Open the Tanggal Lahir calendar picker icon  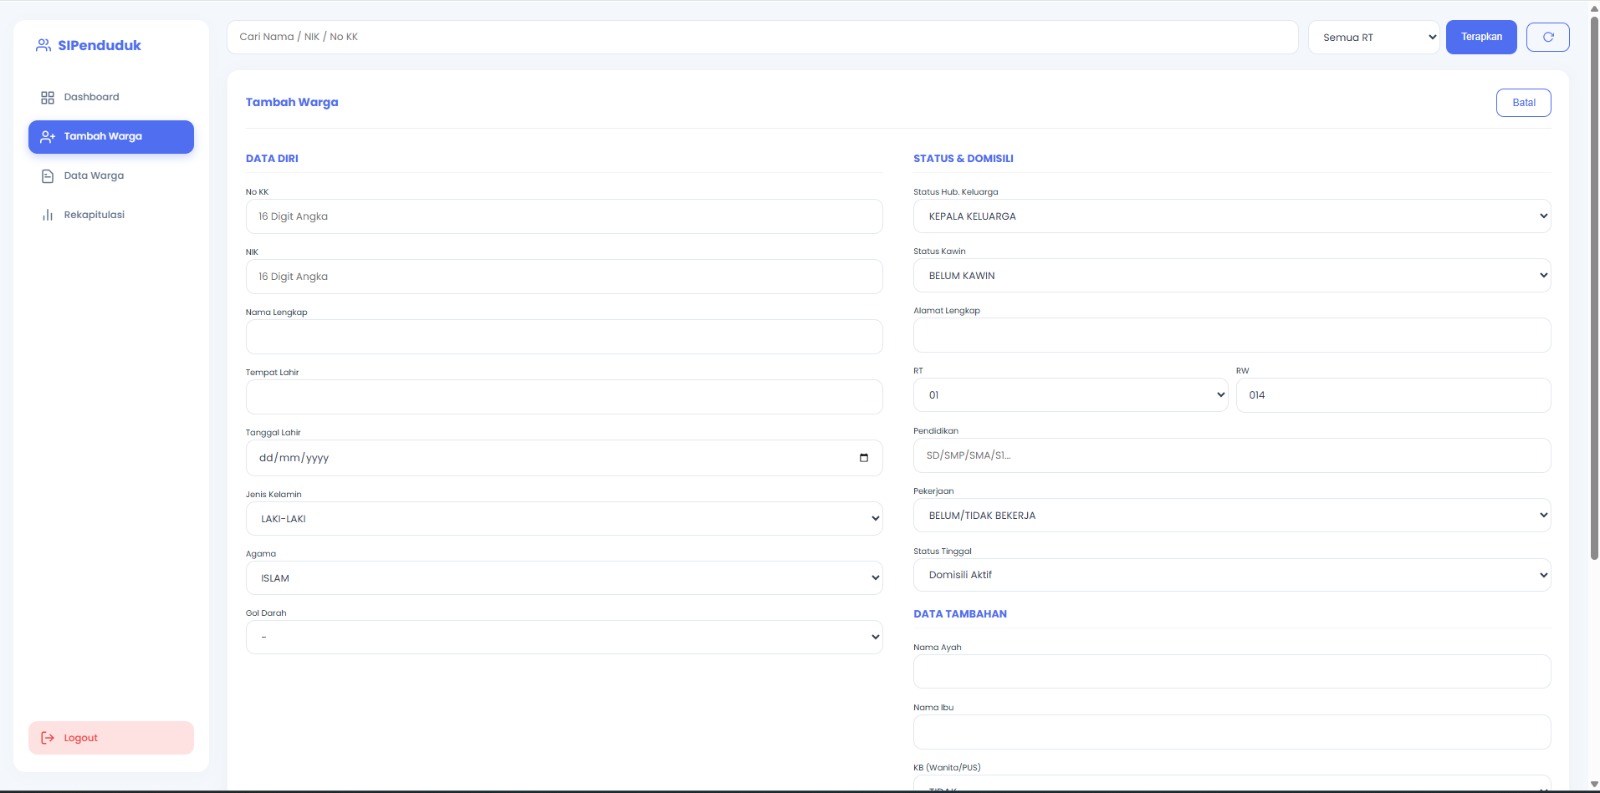[x=863, y=458]
